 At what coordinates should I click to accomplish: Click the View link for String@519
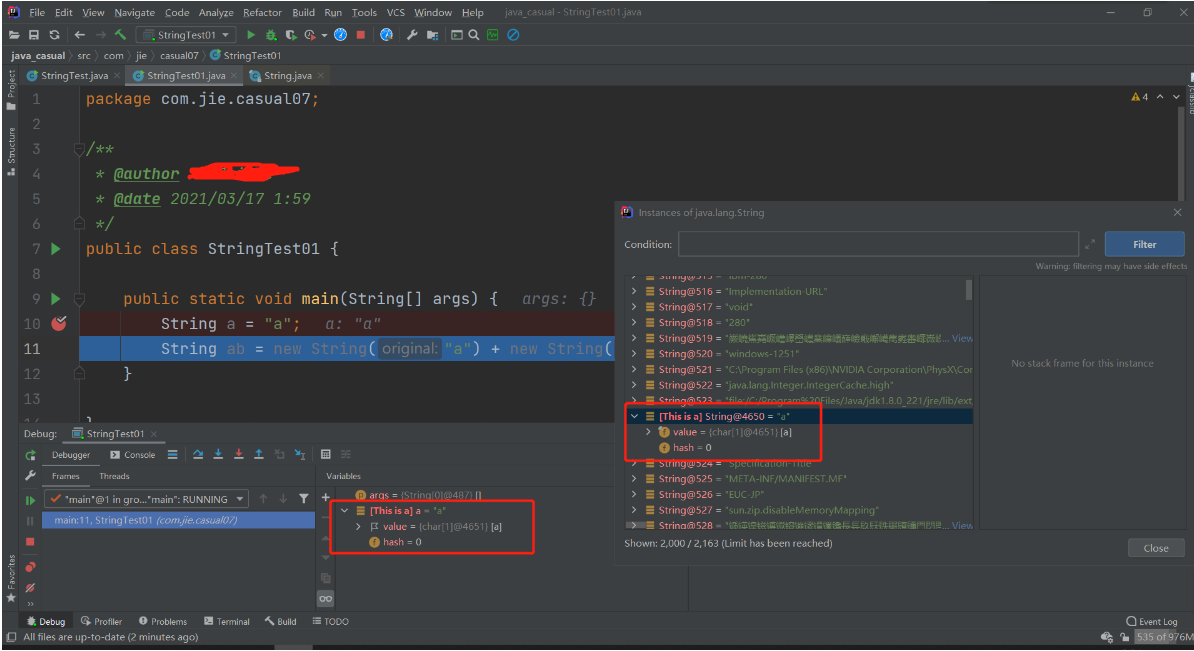click(x=963, y=338)
